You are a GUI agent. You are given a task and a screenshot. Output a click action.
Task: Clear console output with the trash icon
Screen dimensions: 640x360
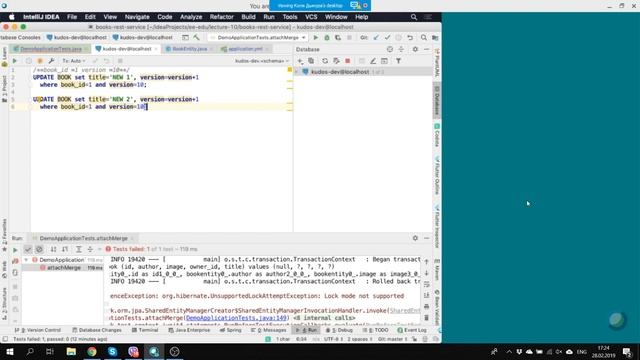pyautogui.click(x=427, y=318)
